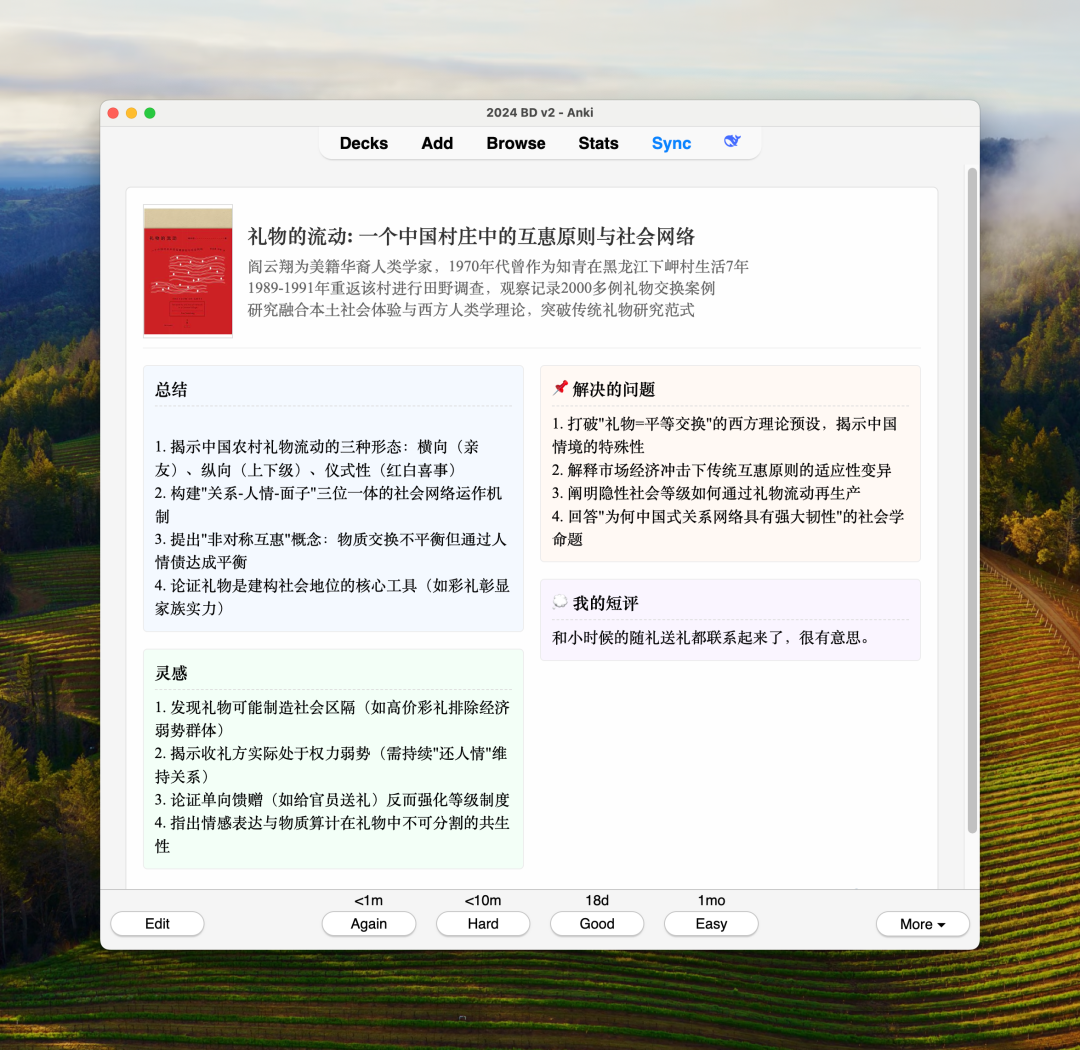This screenshot has height=1050, width=1080.
Task: Click inspiration point 1 about 礼物可能制造社会区隔
Action: point(332,719)
